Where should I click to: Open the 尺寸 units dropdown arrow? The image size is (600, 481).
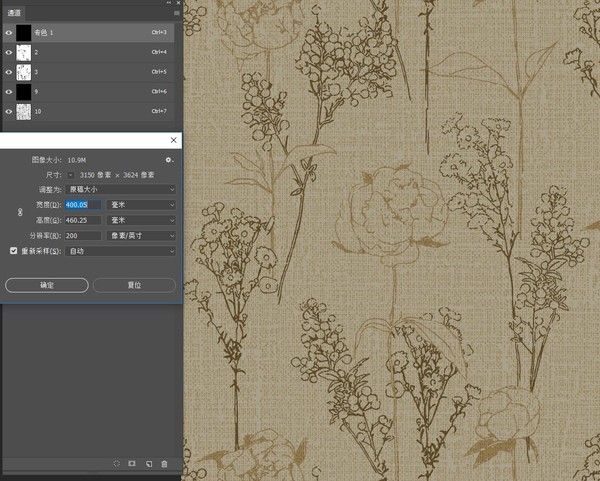70,175
